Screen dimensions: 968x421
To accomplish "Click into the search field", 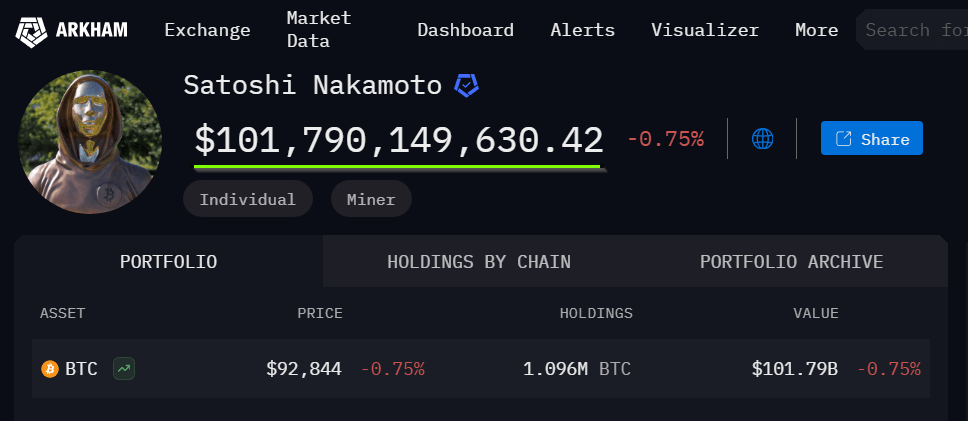I will click(x=915, y=30).
